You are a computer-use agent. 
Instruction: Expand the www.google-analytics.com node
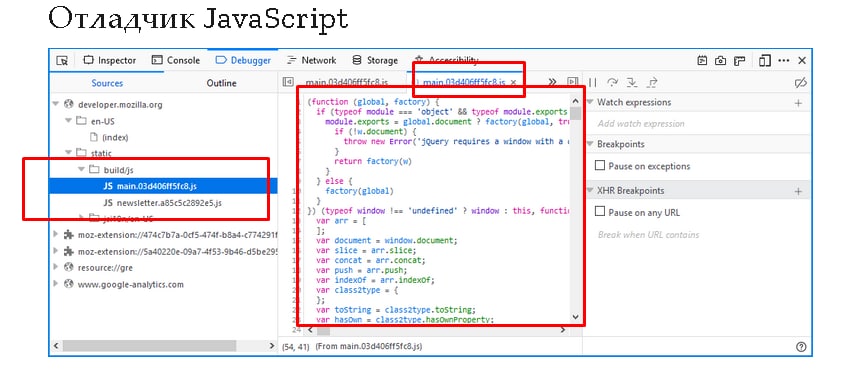tap(55, 284)
